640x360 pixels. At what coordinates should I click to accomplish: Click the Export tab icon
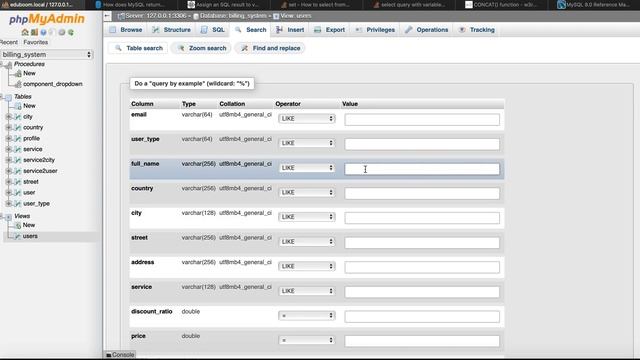(318, 30)
